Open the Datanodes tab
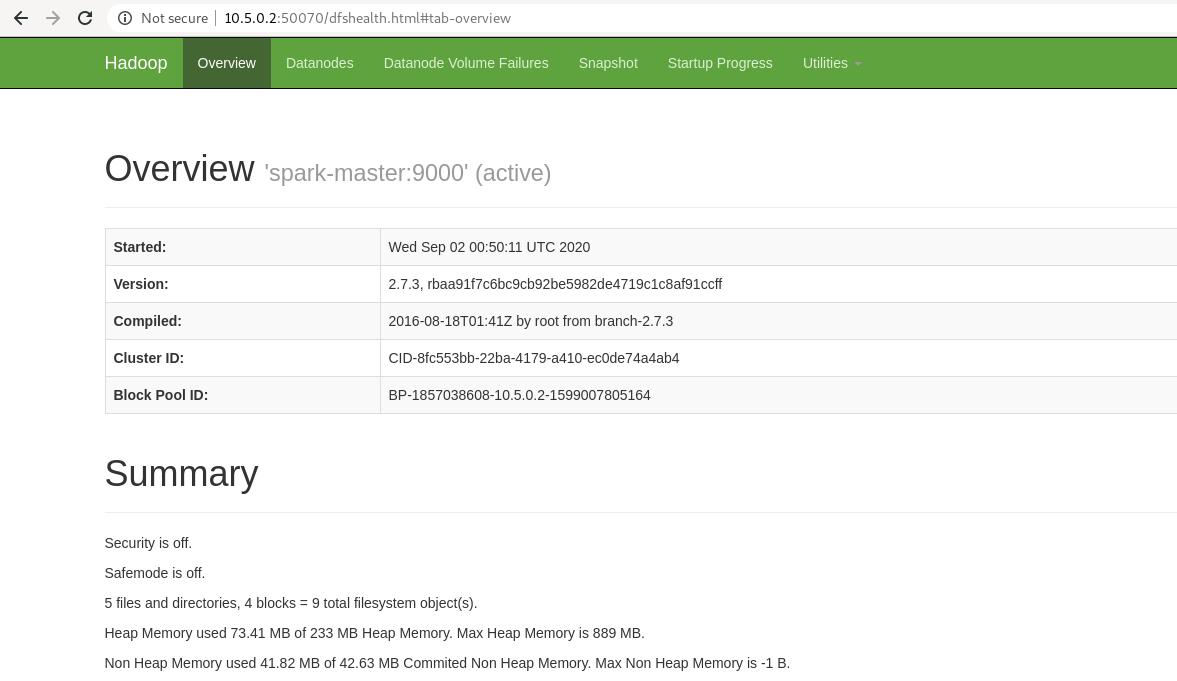This screenshot has width=1177, height=681. (320, 63)
